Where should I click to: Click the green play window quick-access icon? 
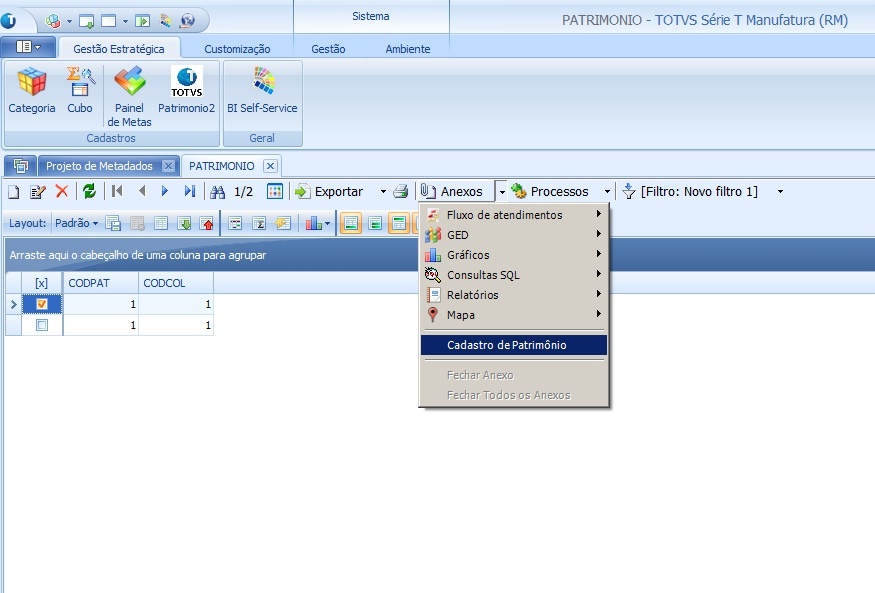(x=143, y=21)
